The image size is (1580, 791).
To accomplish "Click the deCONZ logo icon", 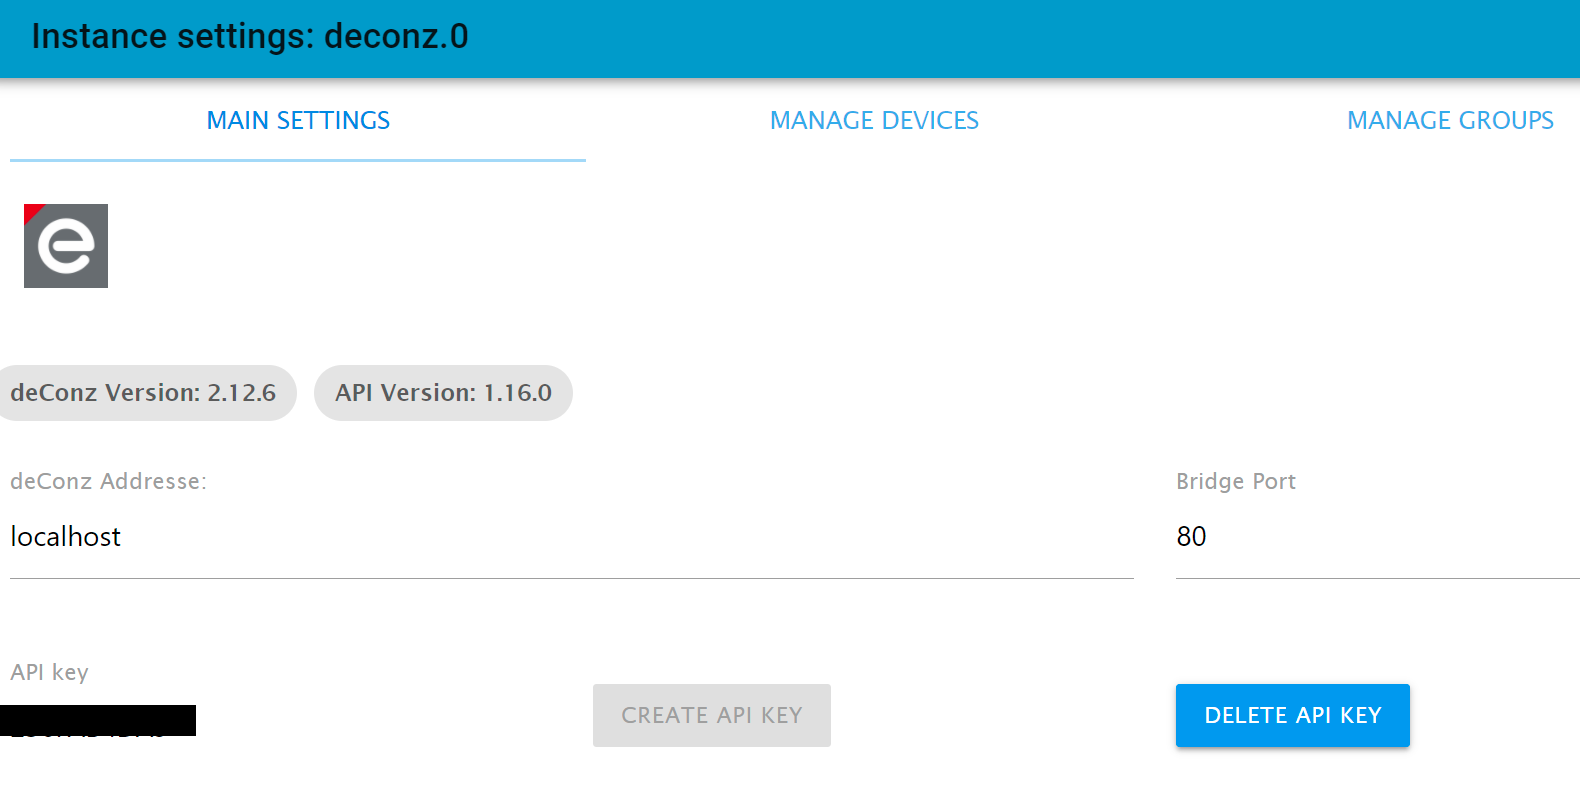I will tap(66, 246).
